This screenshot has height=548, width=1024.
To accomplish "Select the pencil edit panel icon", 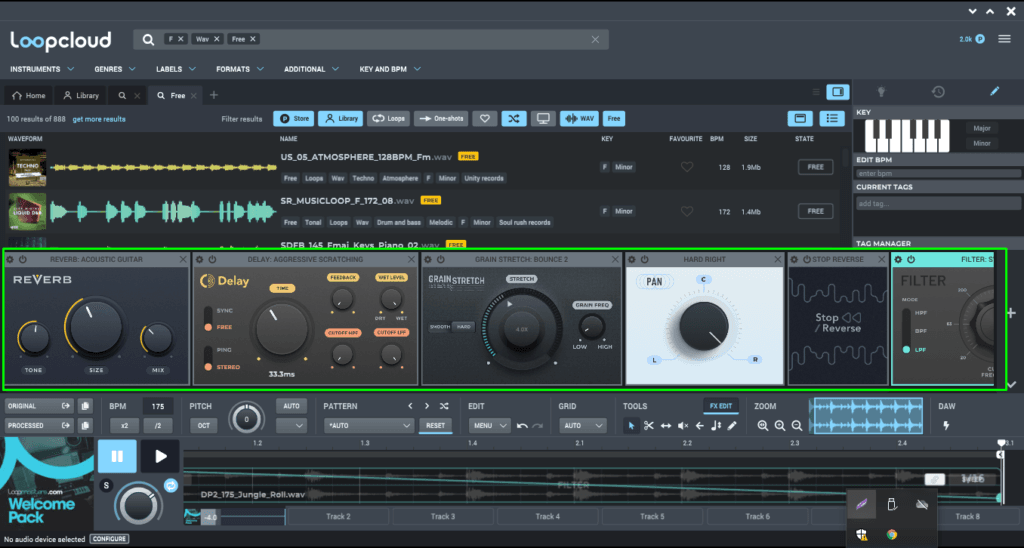I will pos(994,91).
